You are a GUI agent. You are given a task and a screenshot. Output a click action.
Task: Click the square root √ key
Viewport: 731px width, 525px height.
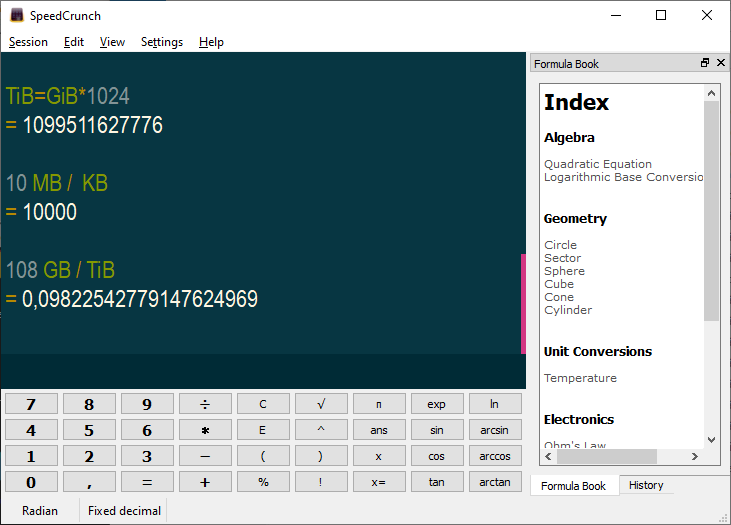click(x=321, y=404)
